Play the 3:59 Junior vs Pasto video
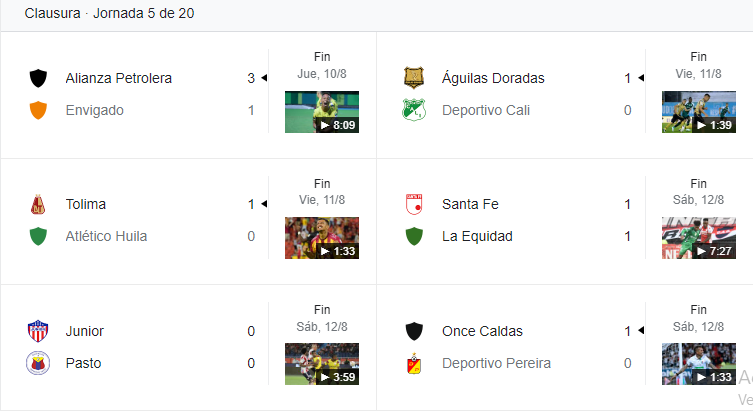 coord(321,364)
